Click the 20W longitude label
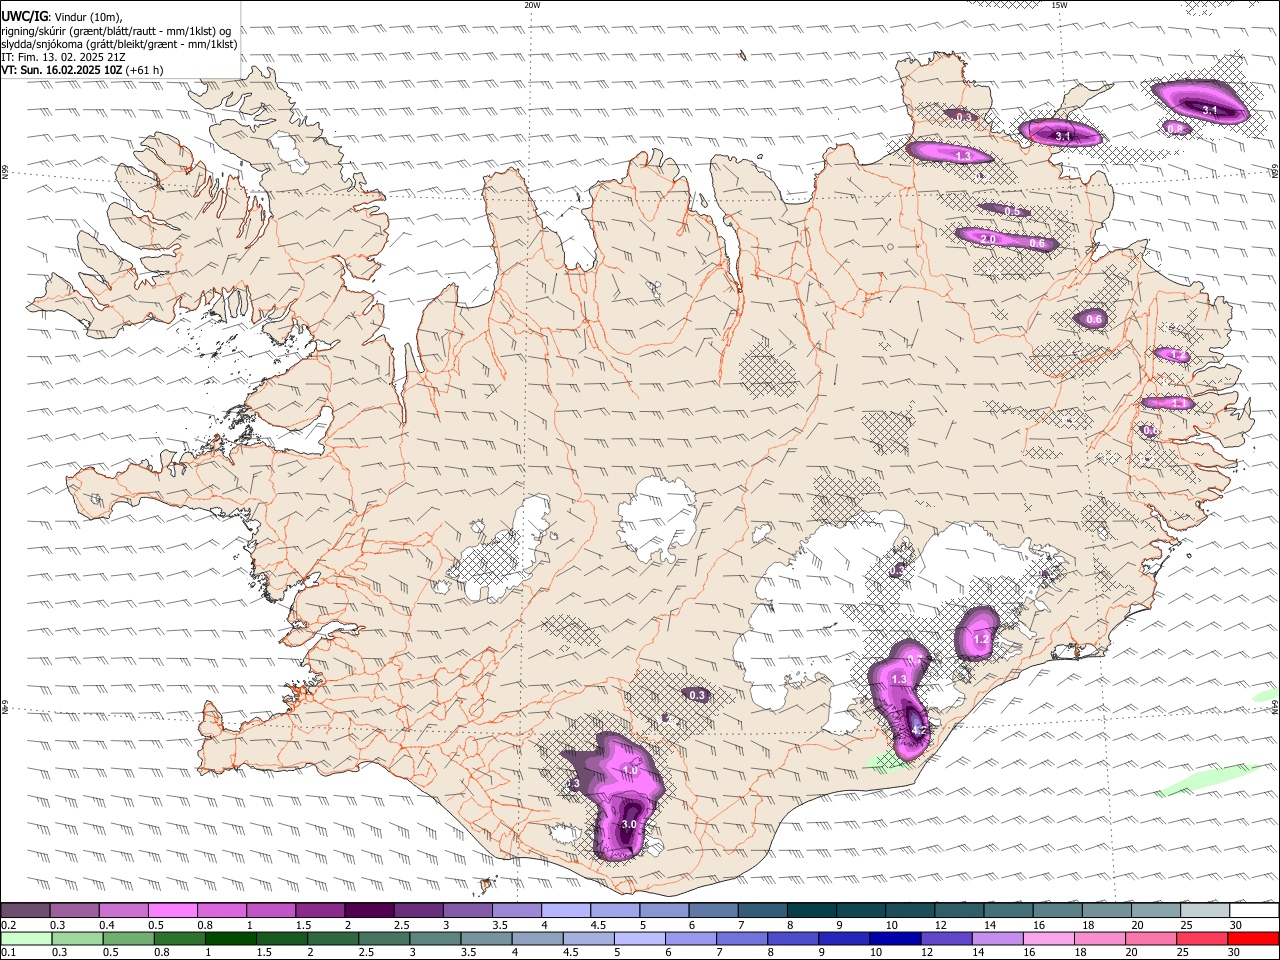 (532, 5)
